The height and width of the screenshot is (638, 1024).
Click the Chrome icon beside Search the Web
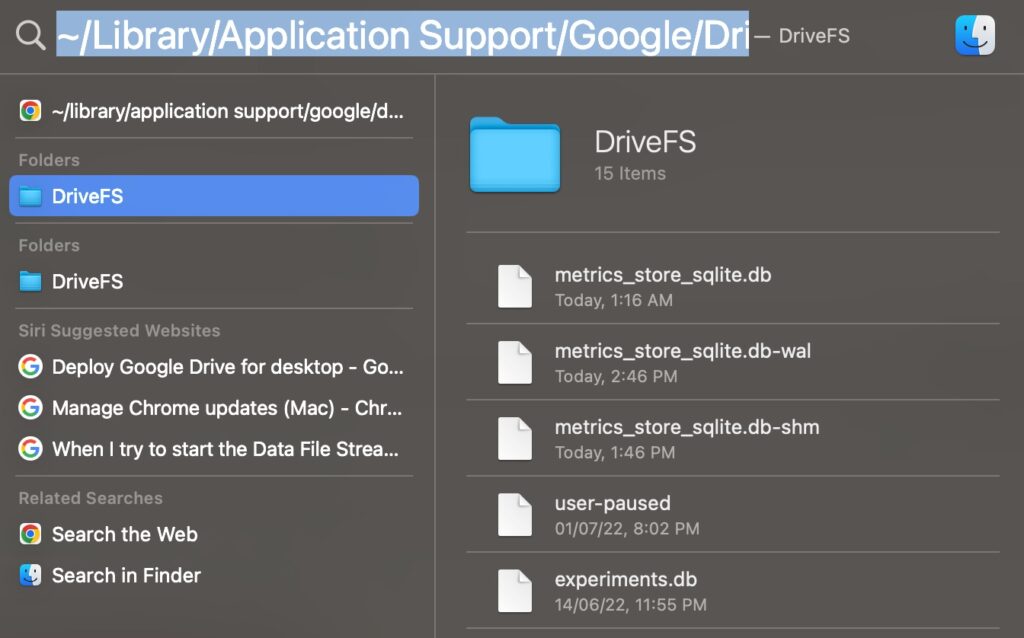(29, 534)
